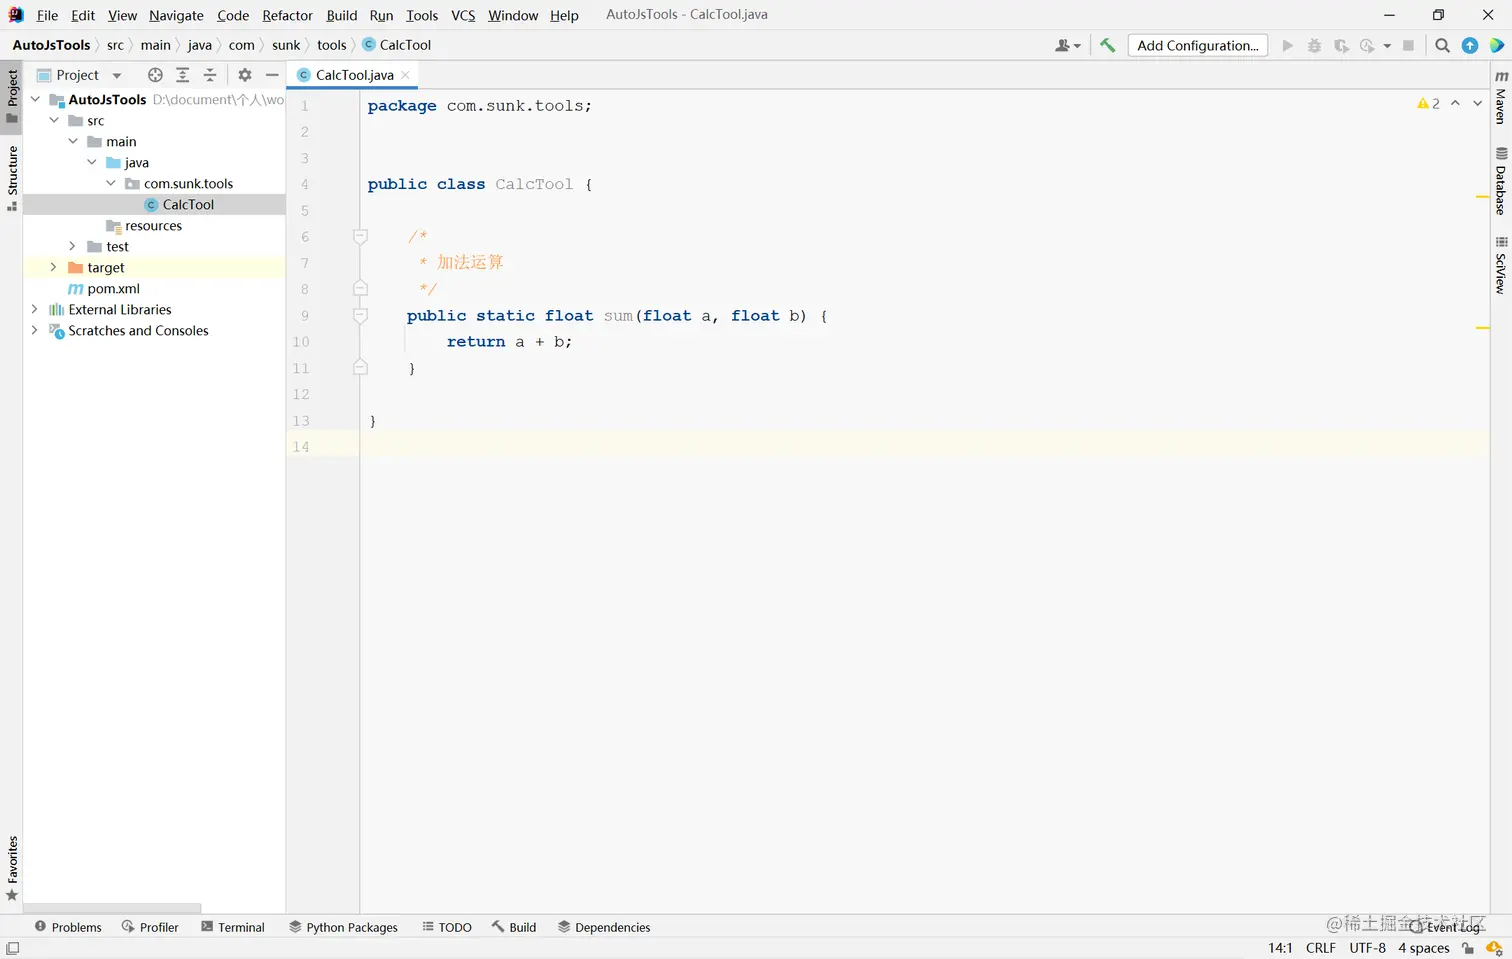Open the VCS menu
Viewport: 1512px width, 959px height.
point(463,15)
